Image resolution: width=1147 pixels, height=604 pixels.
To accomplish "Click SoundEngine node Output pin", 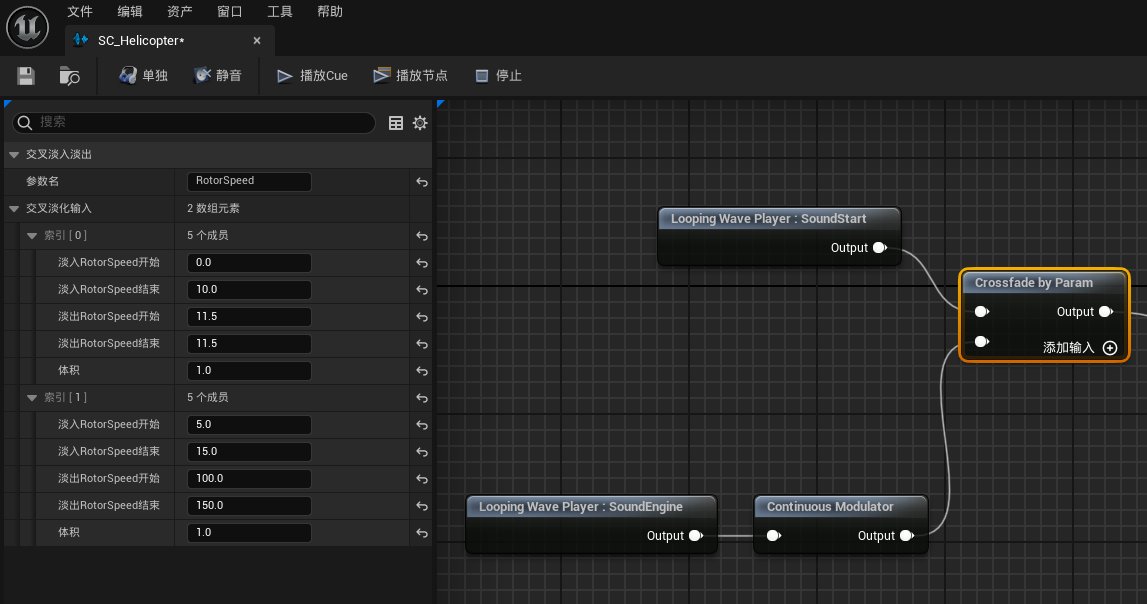I will (696, 536).
